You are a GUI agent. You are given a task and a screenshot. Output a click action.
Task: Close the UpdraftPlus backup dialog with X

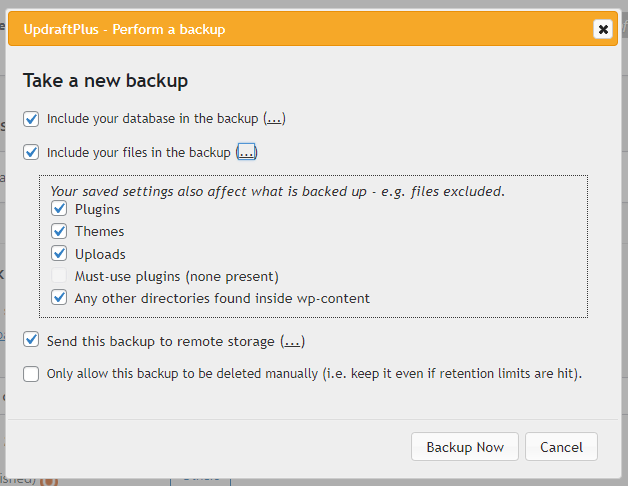coord(603,29)
